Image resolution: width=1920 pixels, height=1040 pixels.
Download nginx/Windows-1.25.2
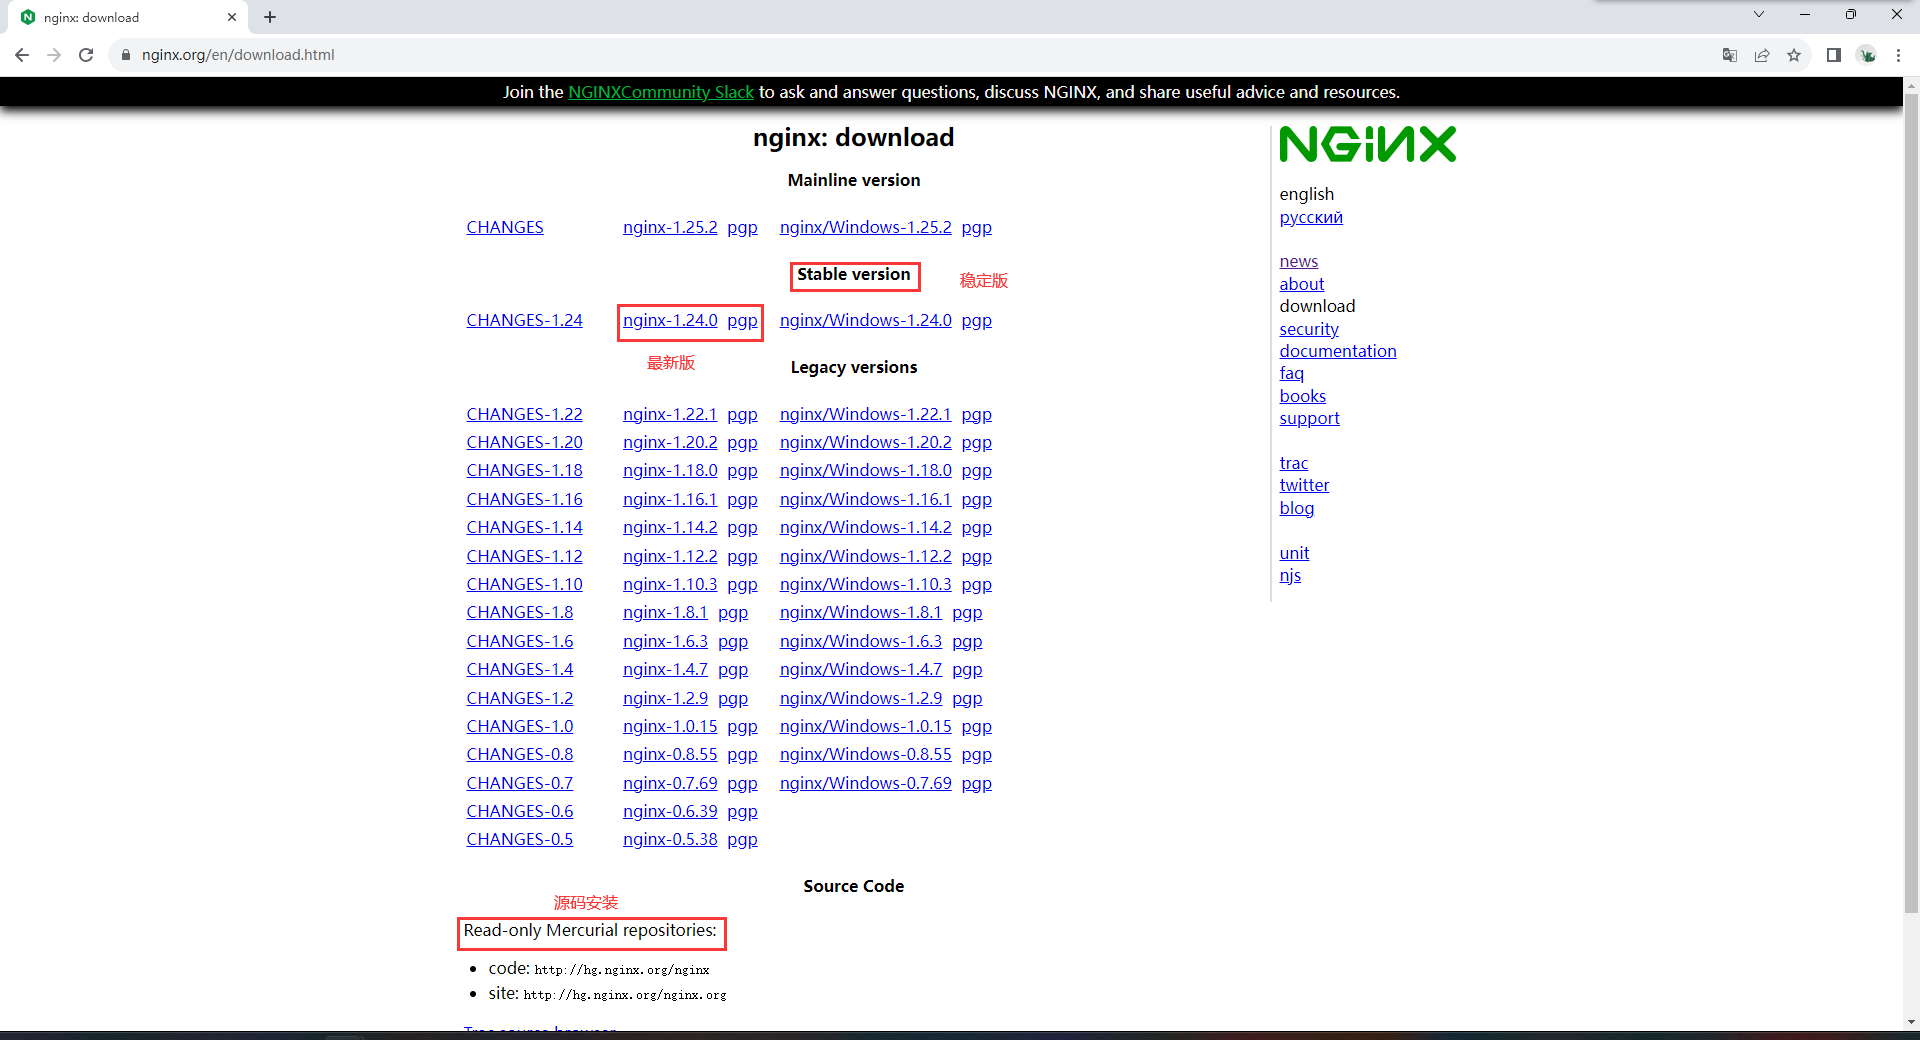coord(866,227)
